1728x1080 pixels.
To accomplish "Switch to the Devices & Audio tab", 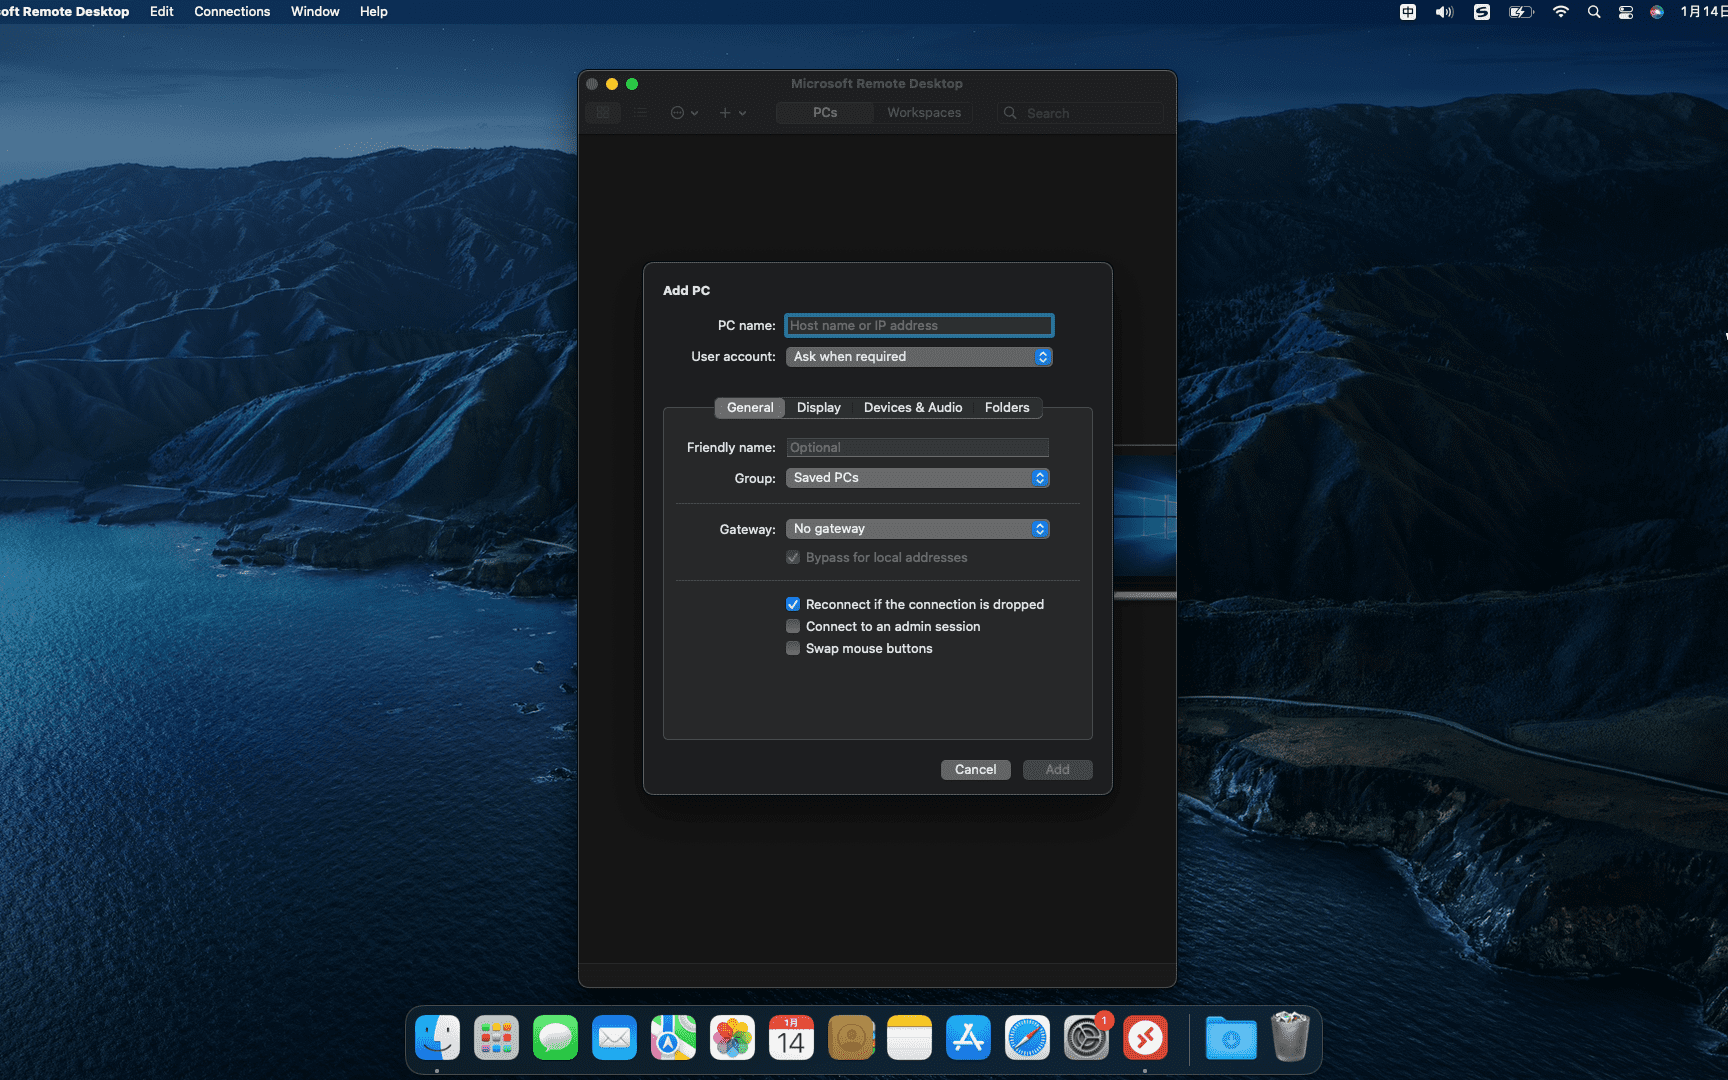I will tap(912, 408).
